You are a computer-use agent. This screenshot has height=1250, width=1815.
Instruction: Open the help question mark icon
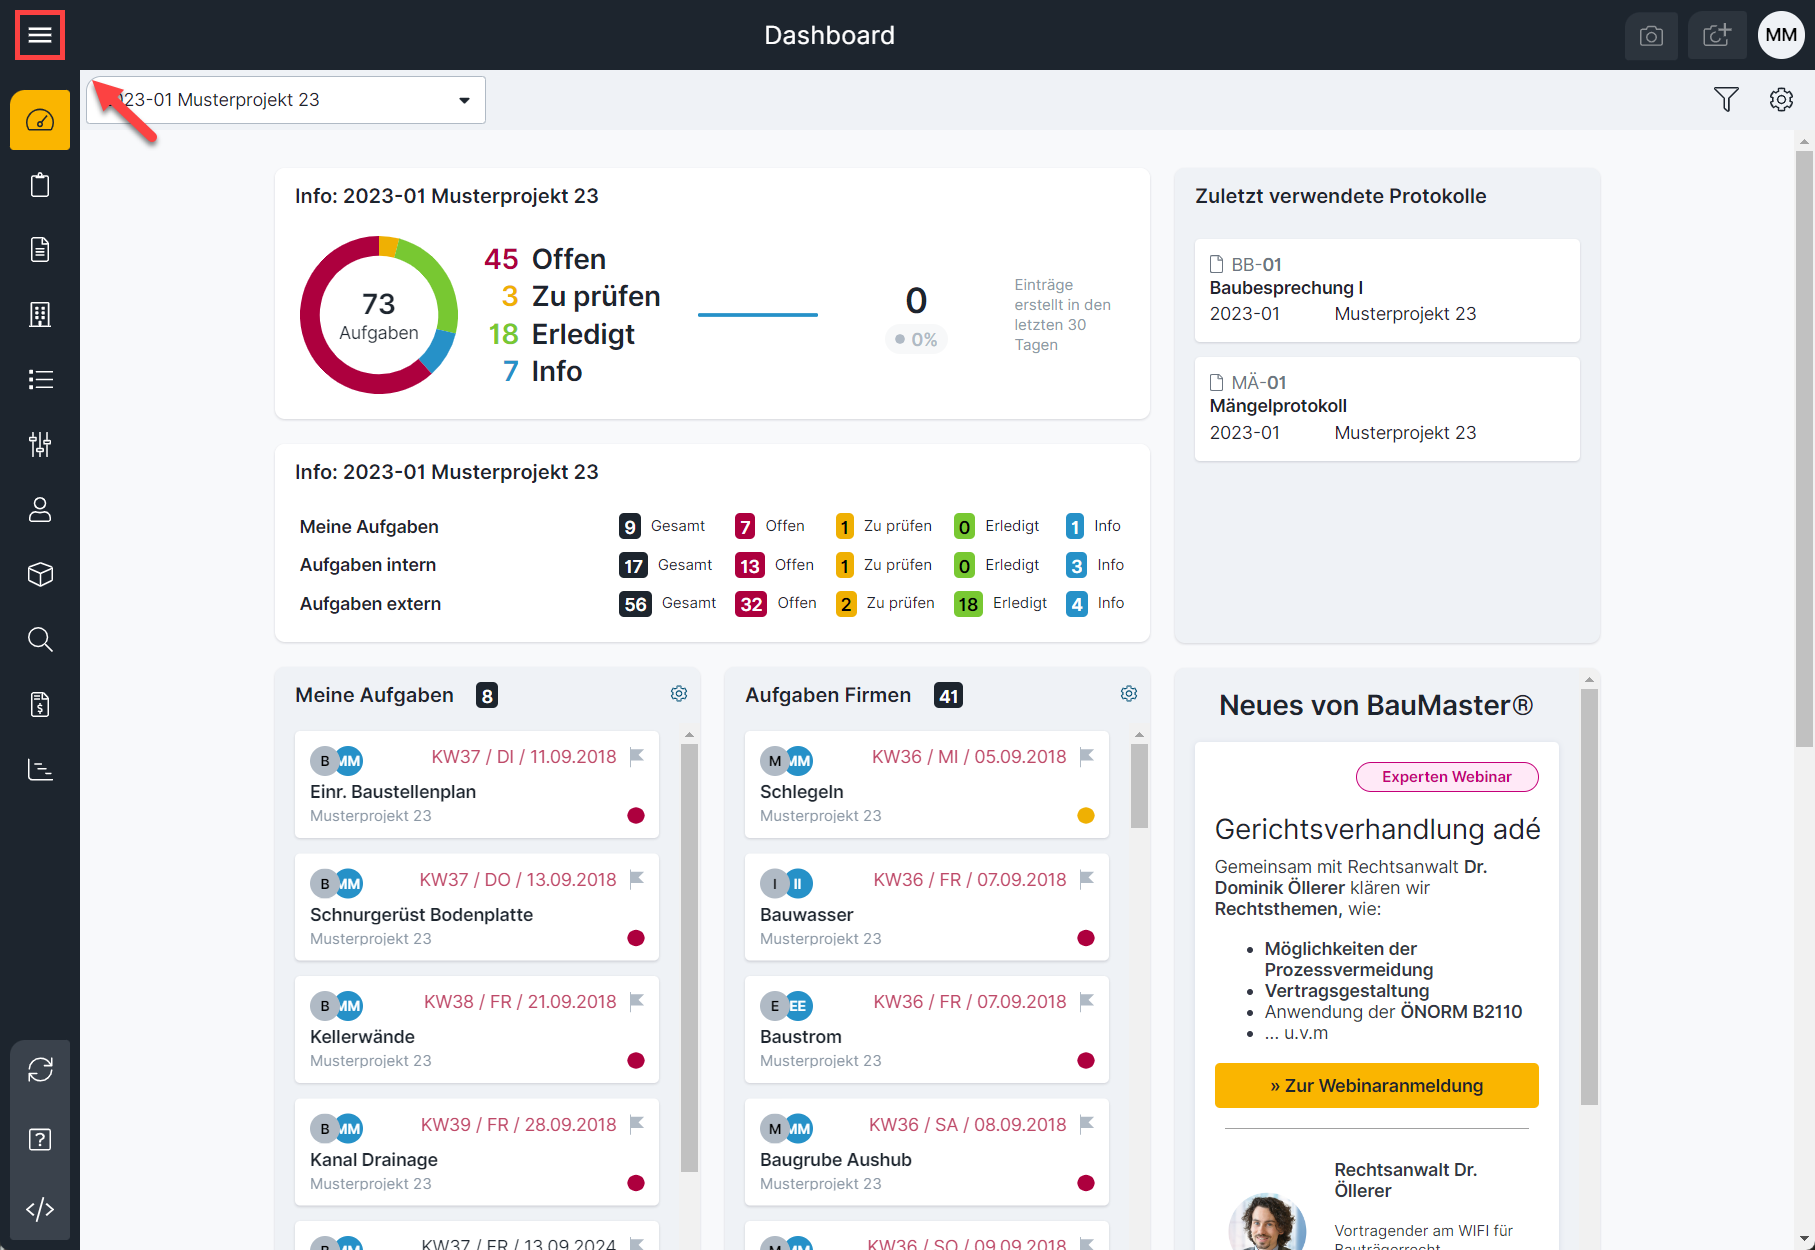[x=40, y=1140]
